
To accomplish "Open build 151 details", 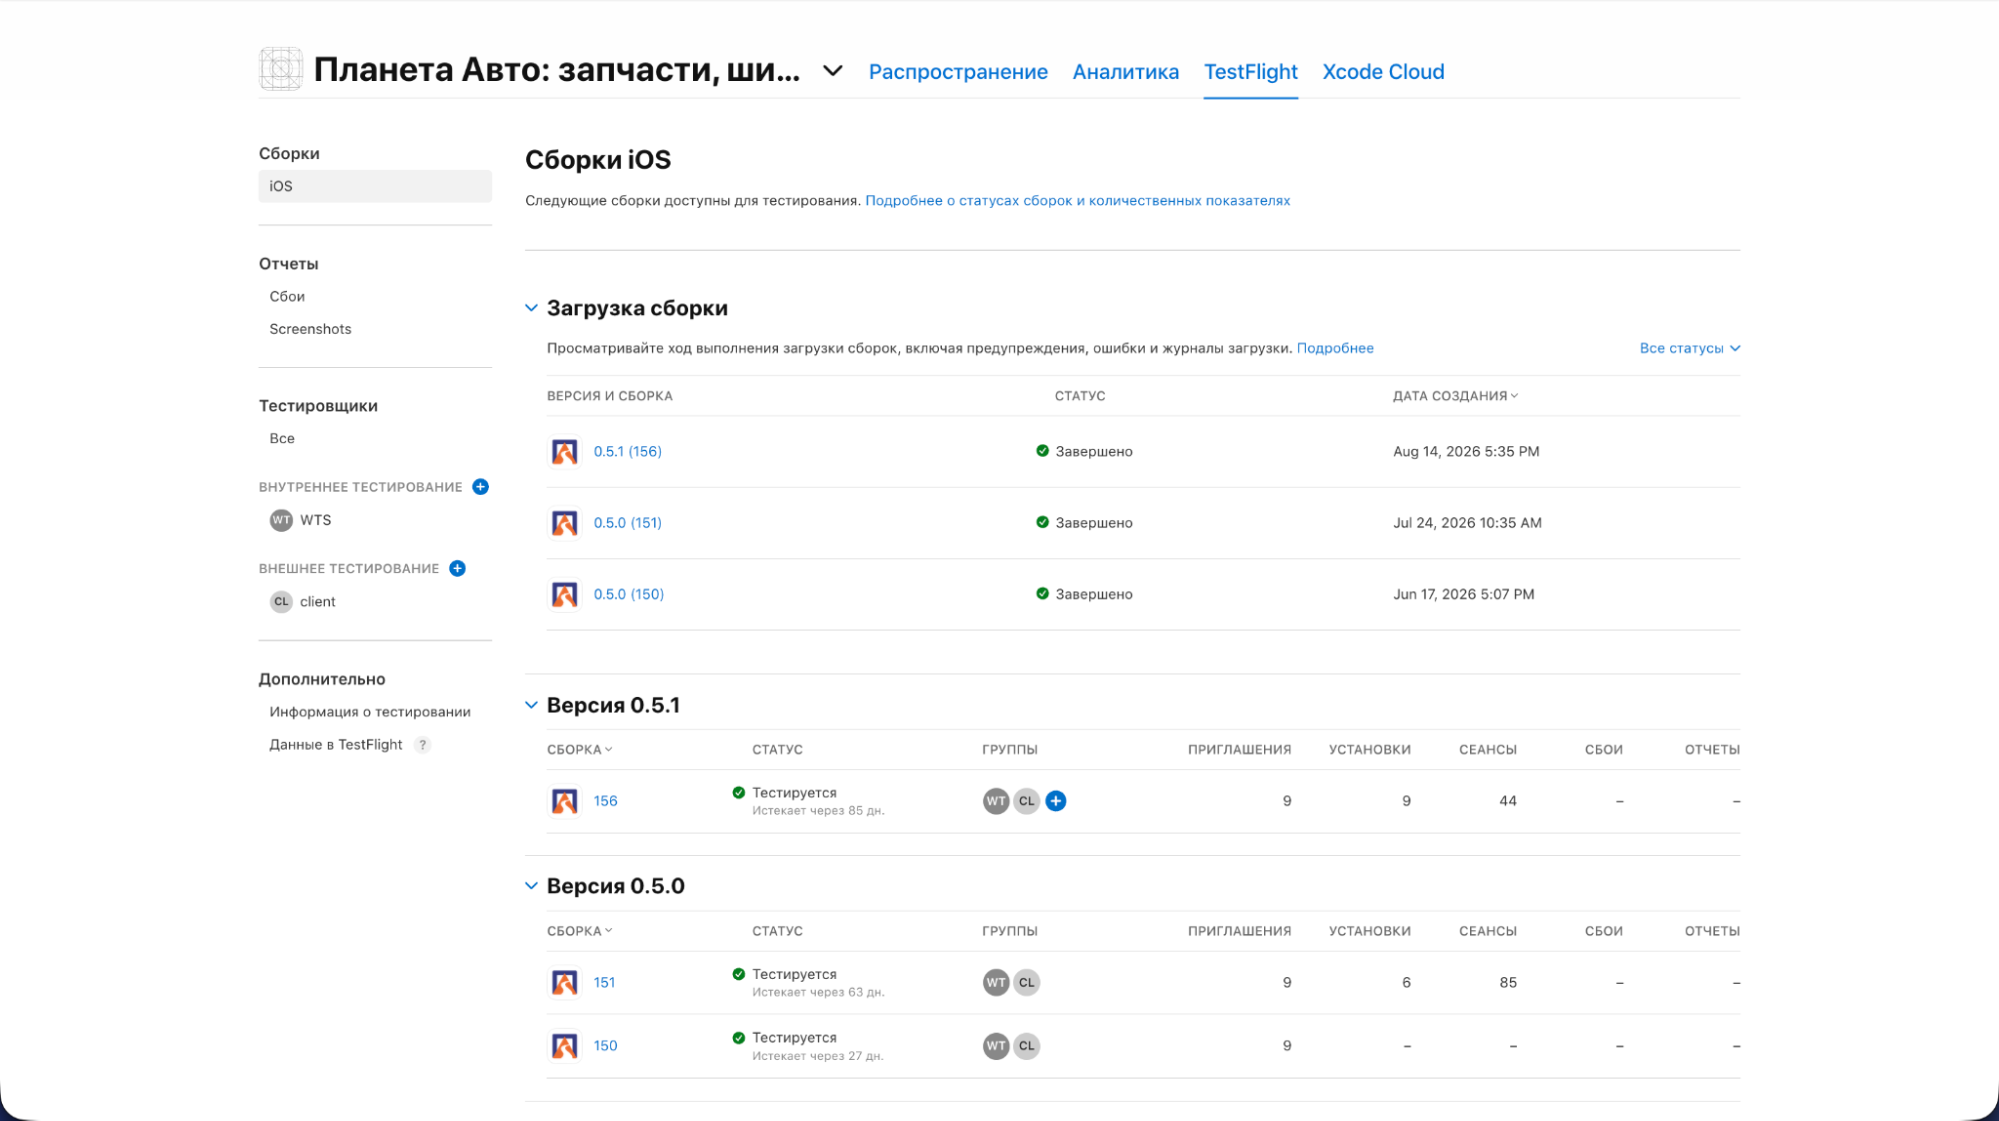I will [x=604, y=982].
